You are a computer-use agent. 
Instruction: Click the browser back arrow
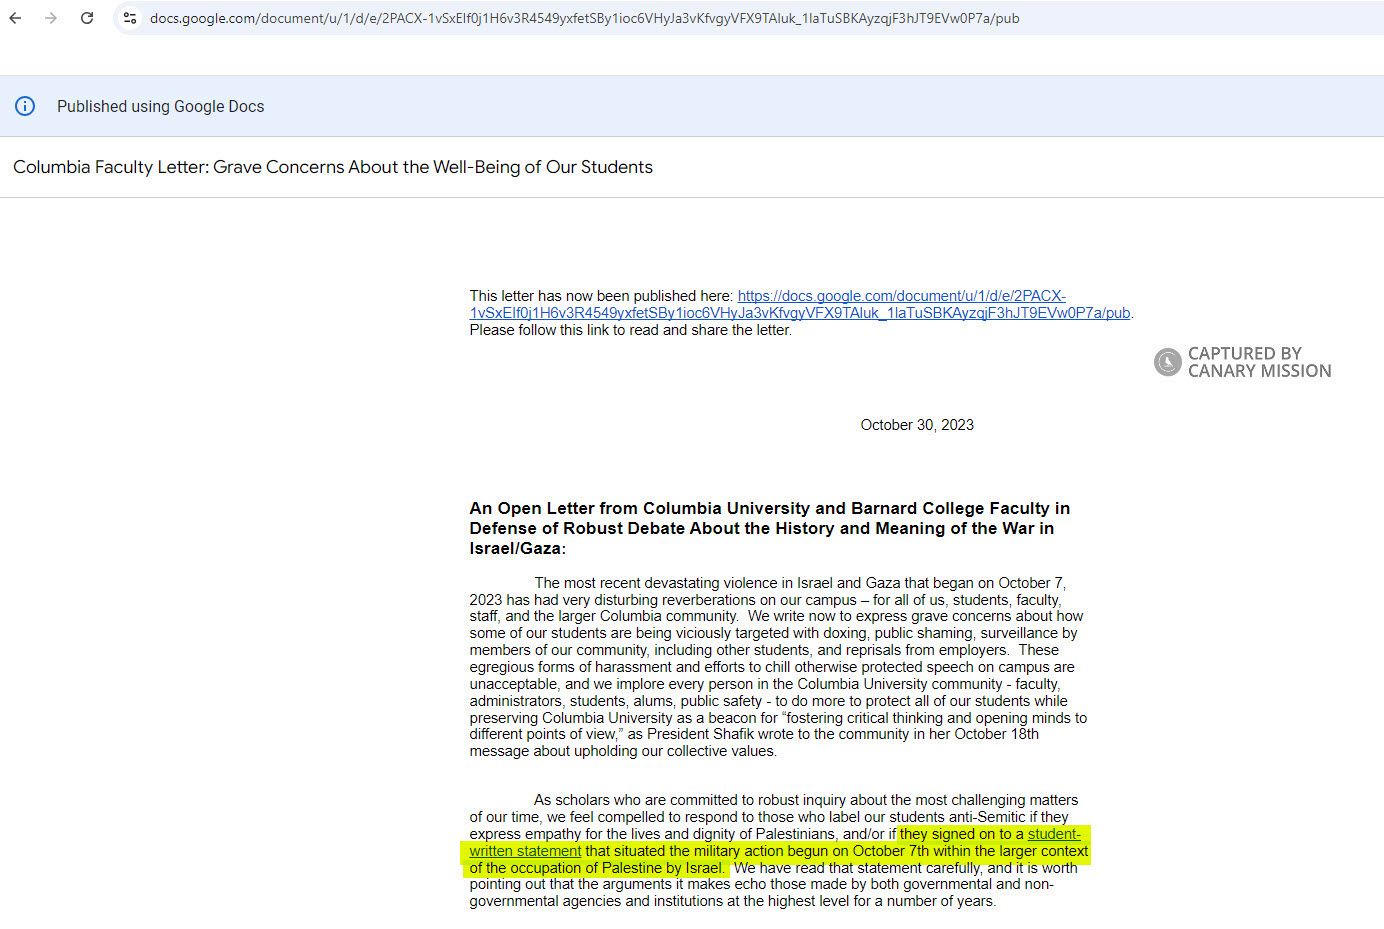coord(15,18)
